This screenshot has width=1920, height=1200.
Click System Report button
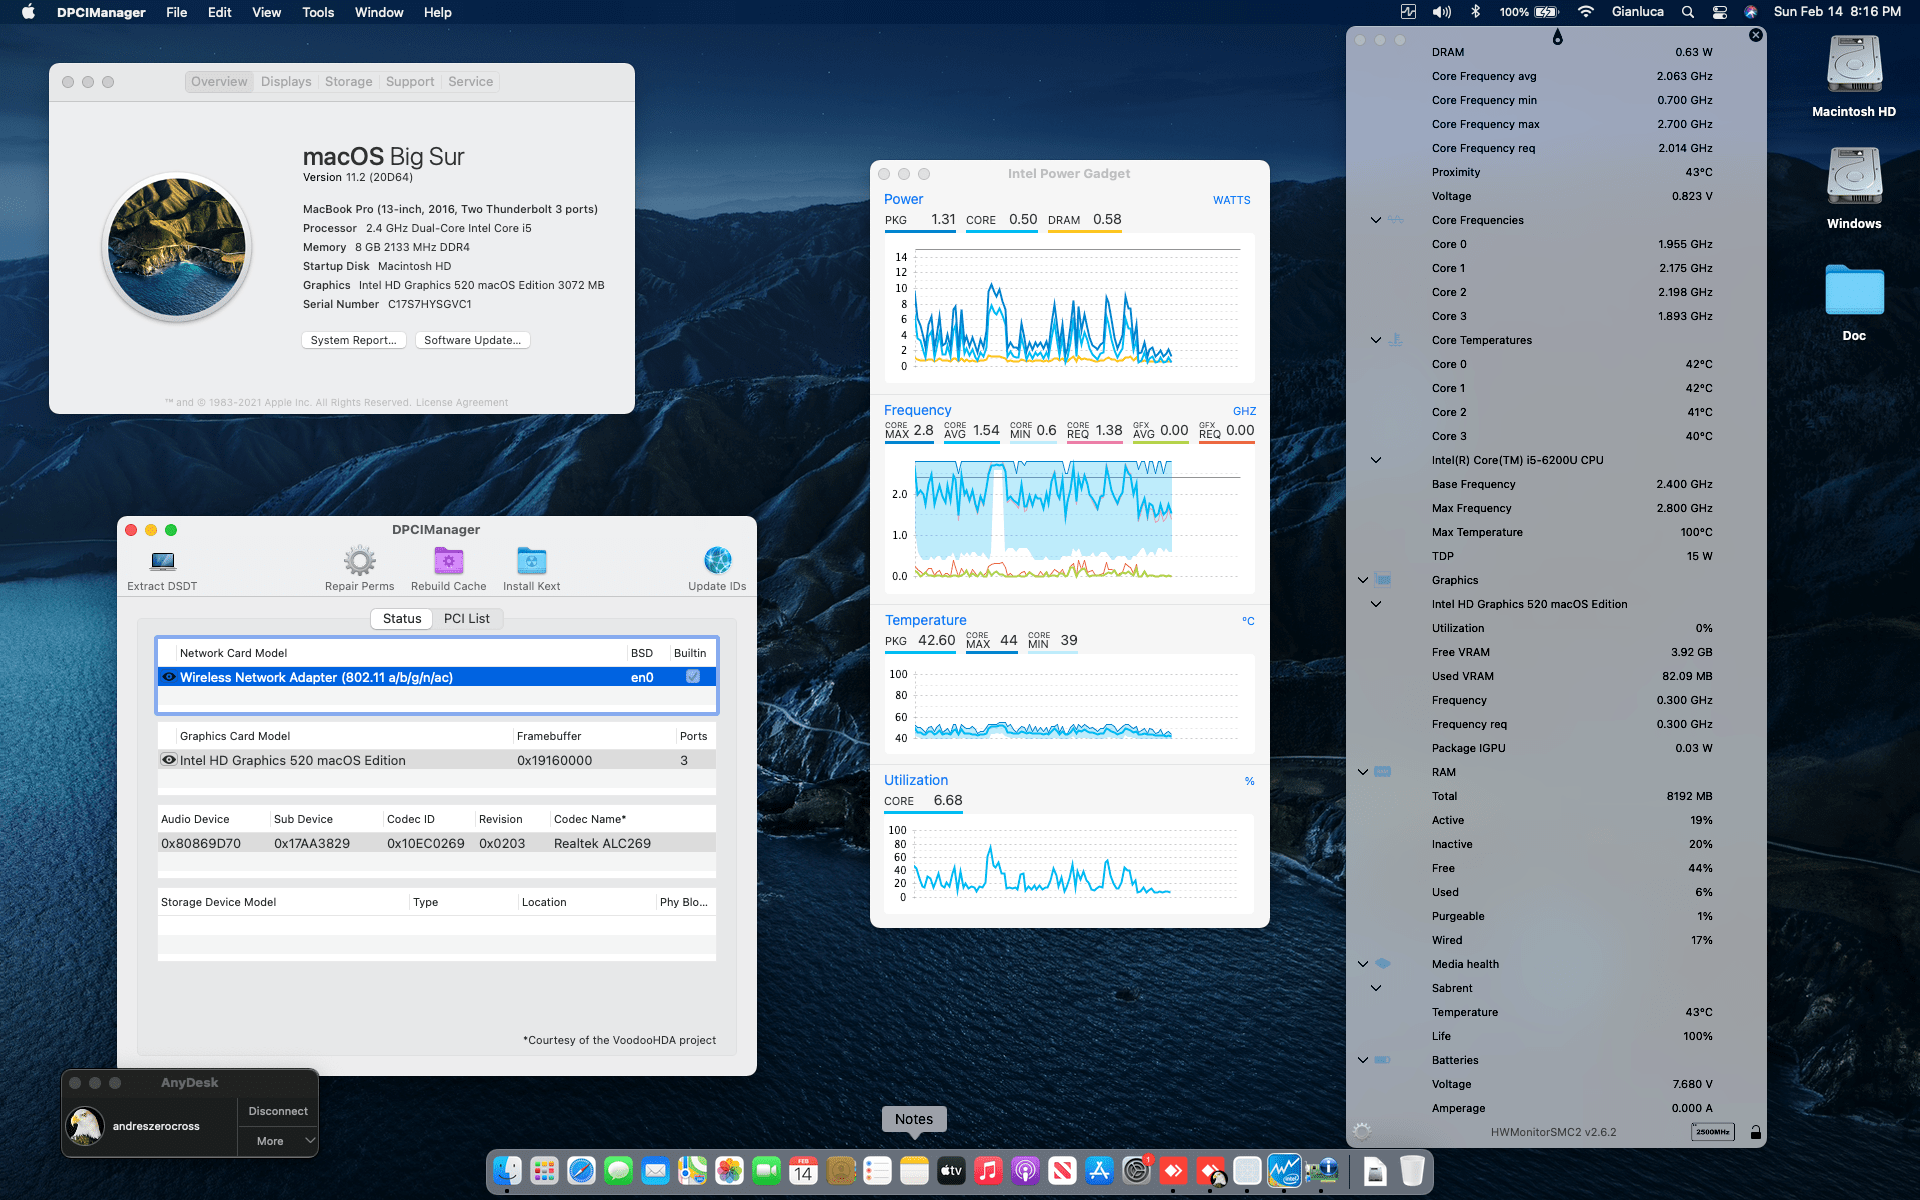(354, 340)
